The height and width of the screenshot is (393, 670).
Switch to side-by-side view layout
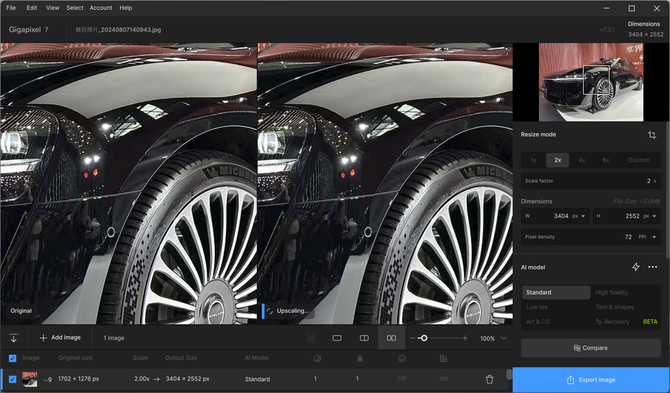[x=391, y=338]
